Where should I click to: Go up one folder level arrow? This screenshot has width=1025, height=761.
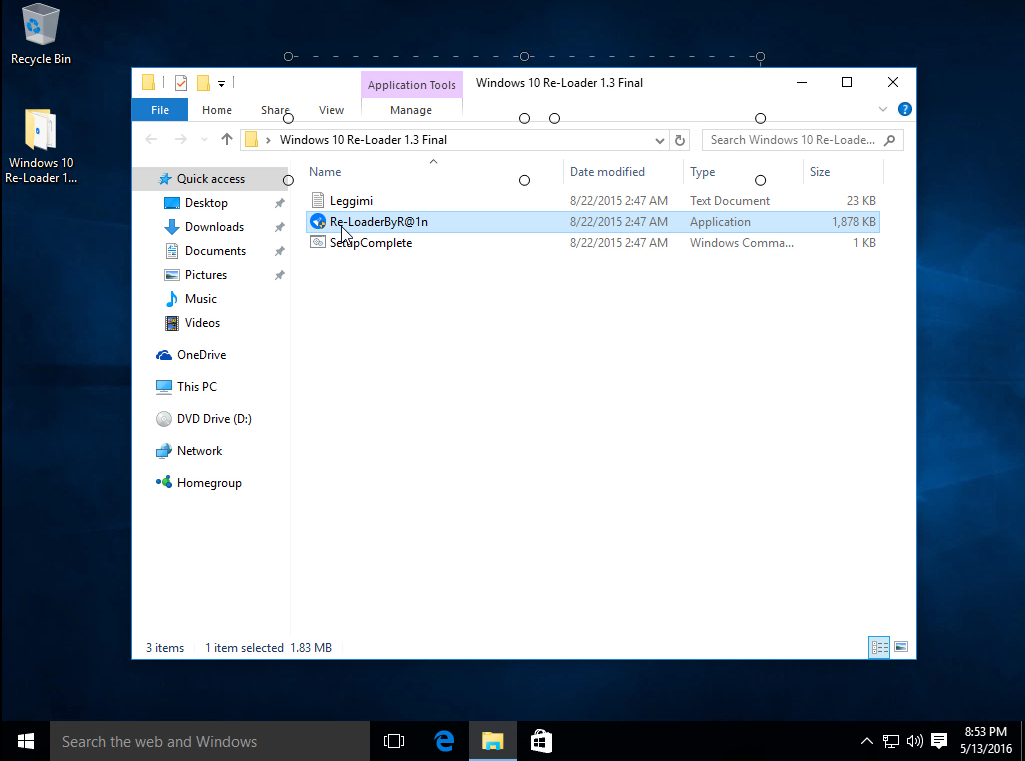(226, 139)
